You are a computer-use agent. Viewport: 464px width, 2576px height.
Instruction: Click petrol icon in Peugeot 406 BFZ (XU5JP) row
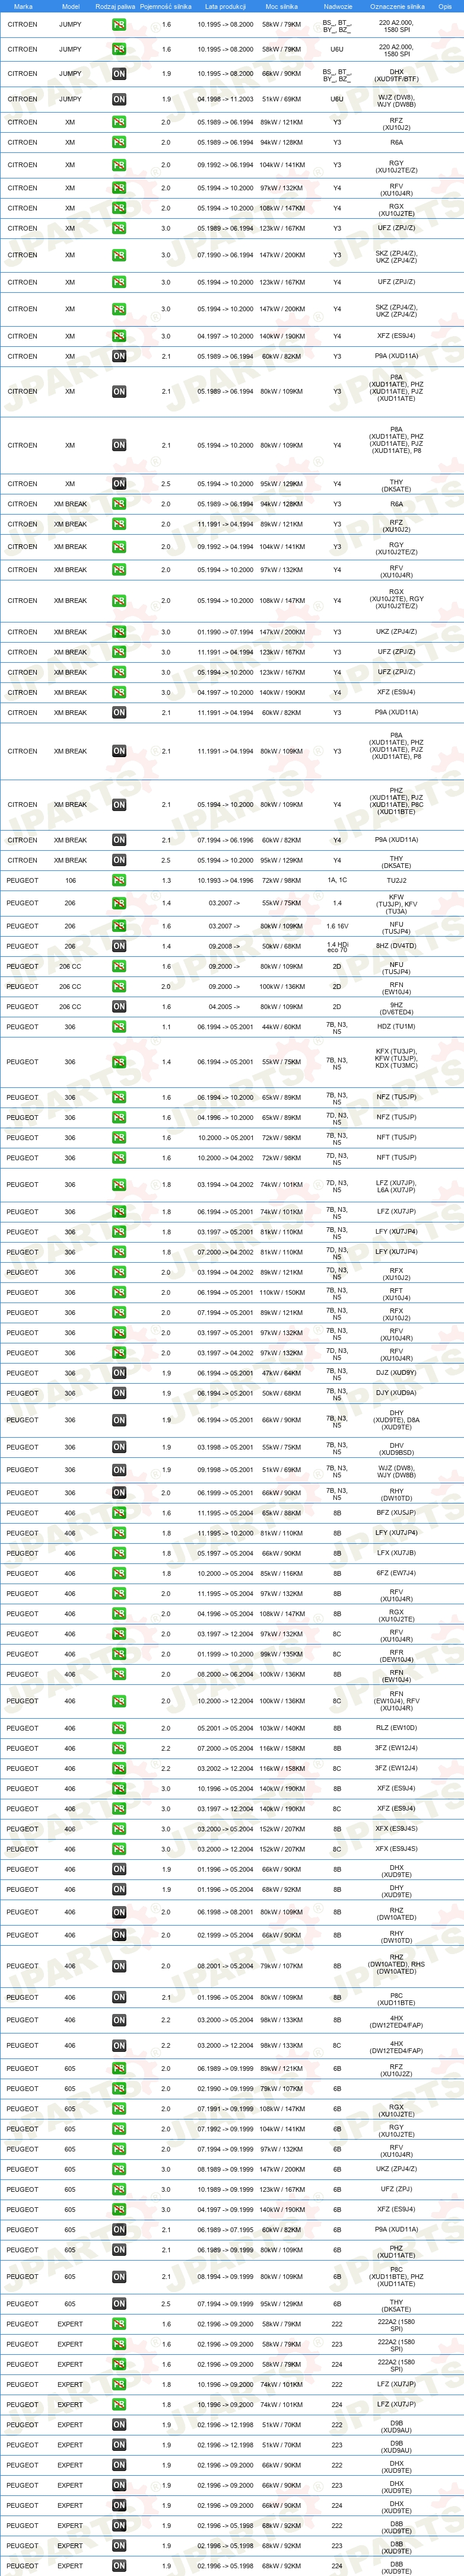pos(119,1513)
